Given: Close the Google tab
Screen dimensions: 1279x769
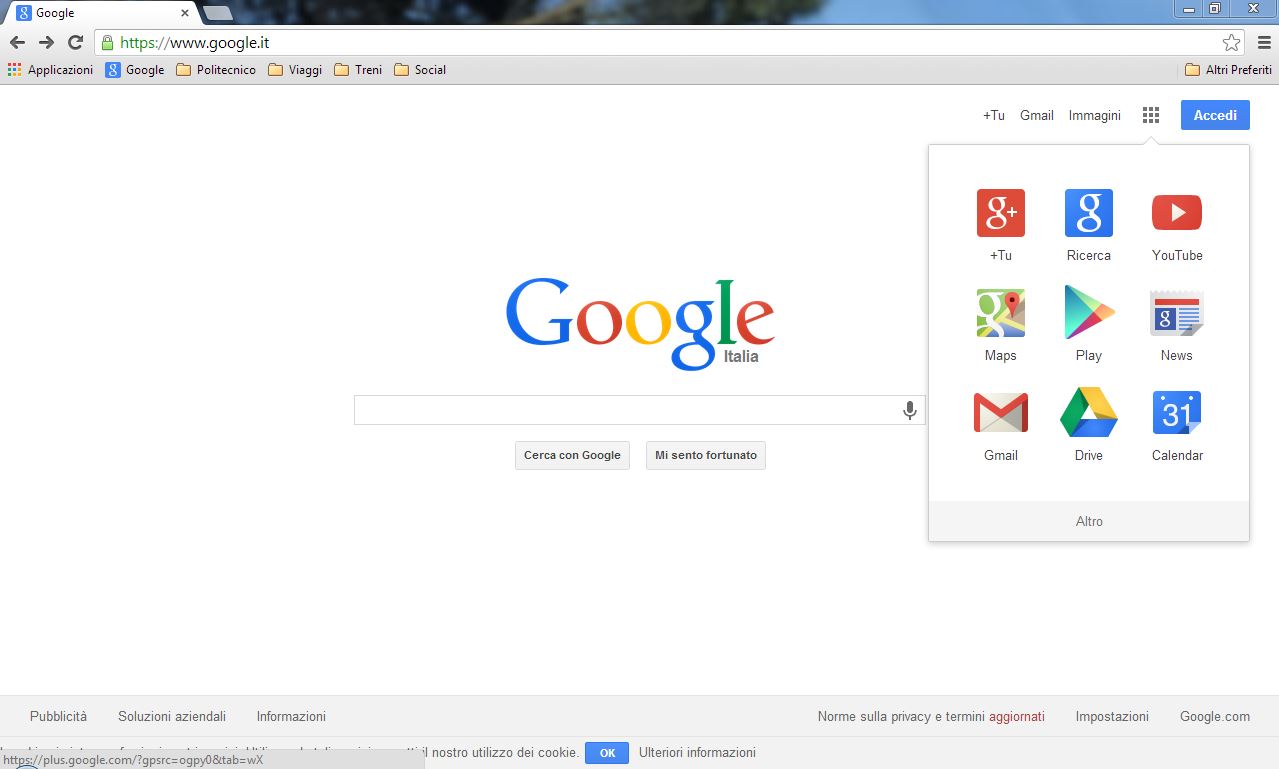Looking at the screenshot, I should point(185,13).
